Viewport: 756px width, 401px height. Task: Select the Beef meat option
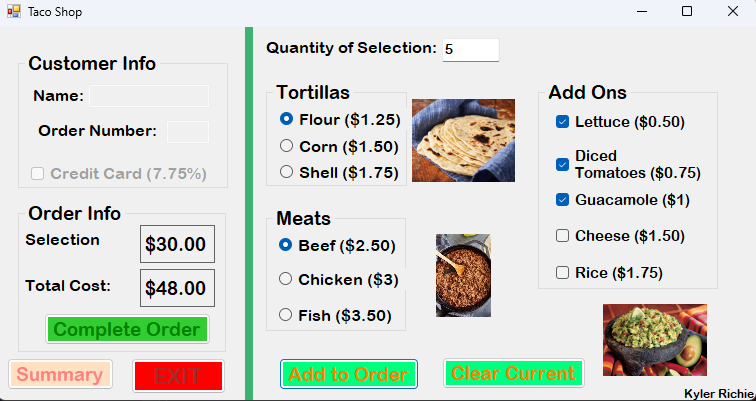click(x=287, y=245)
